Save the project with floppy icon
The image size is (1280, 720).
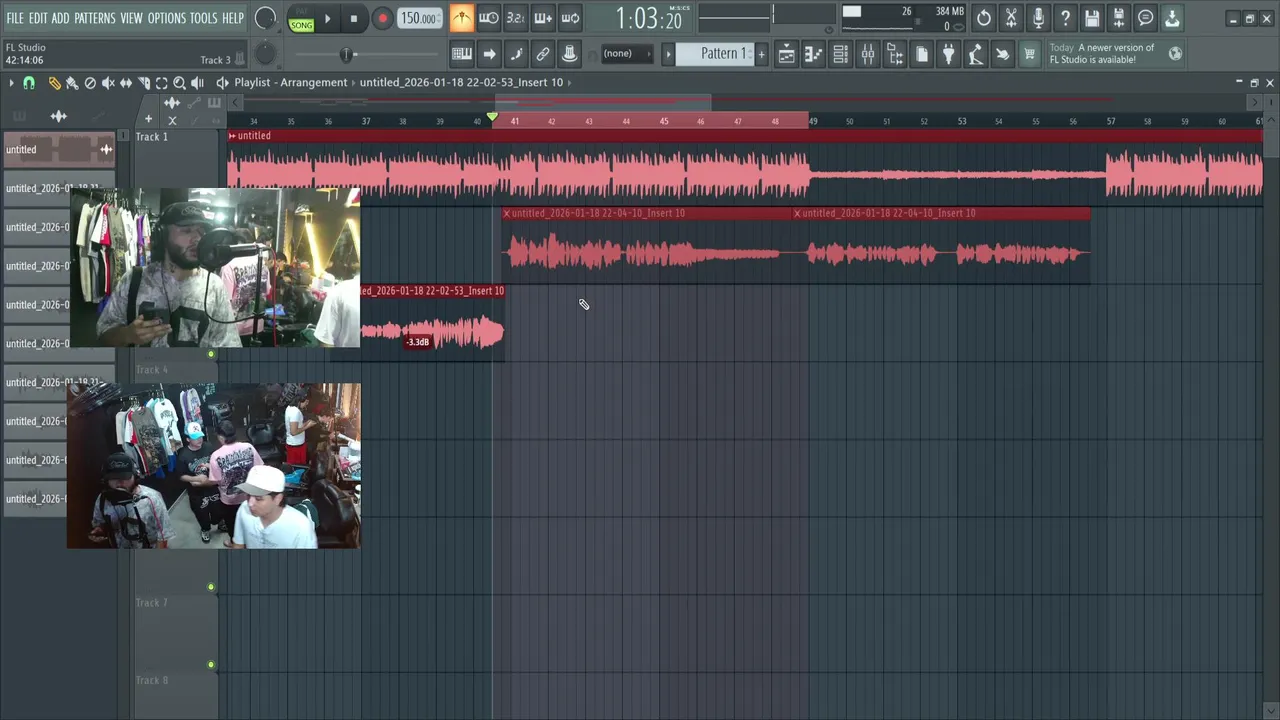coord(1092,18)
